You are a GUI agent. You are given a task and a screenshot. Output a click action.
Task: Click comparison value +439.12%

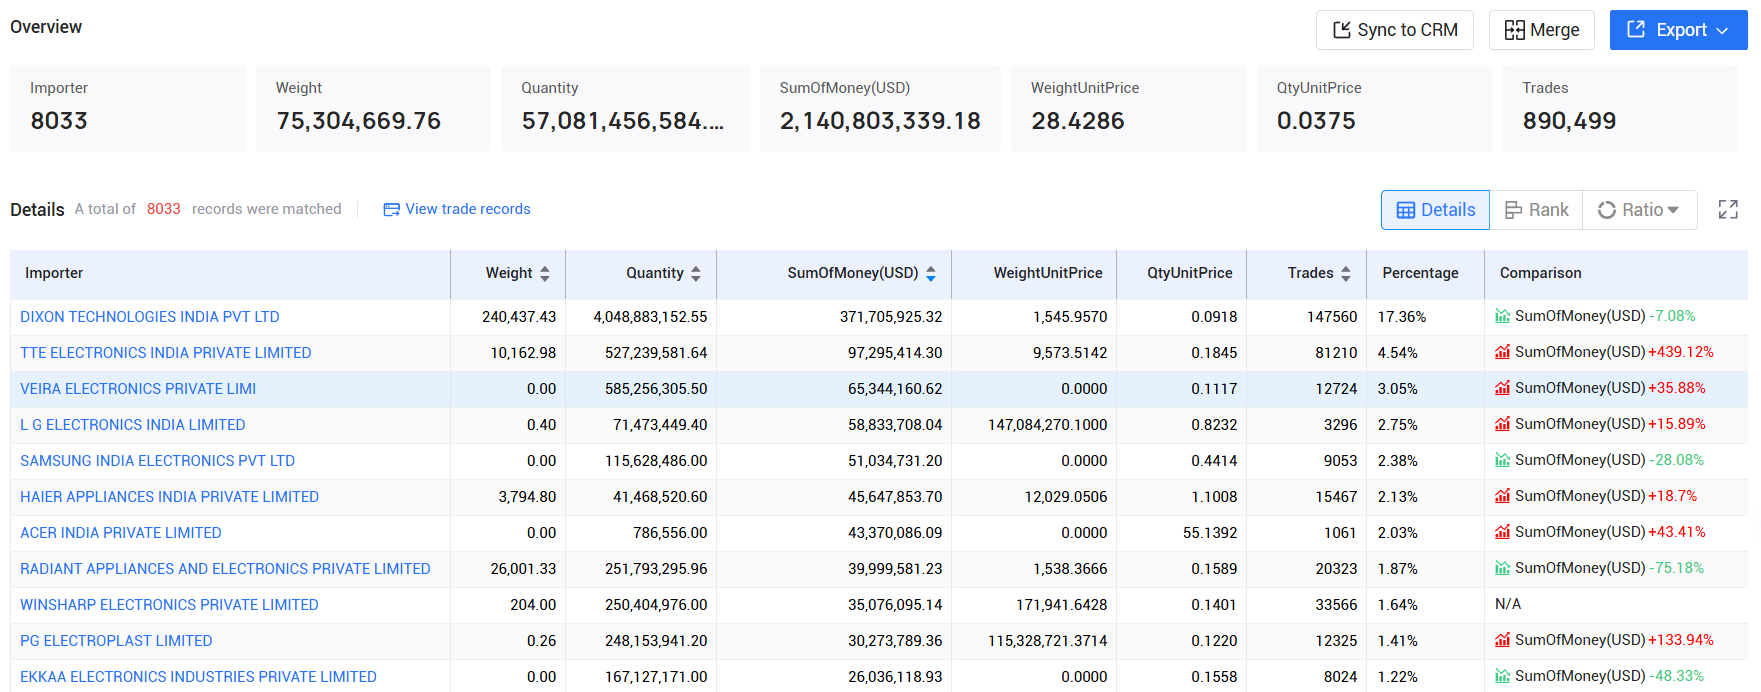tap(1681, 352)
